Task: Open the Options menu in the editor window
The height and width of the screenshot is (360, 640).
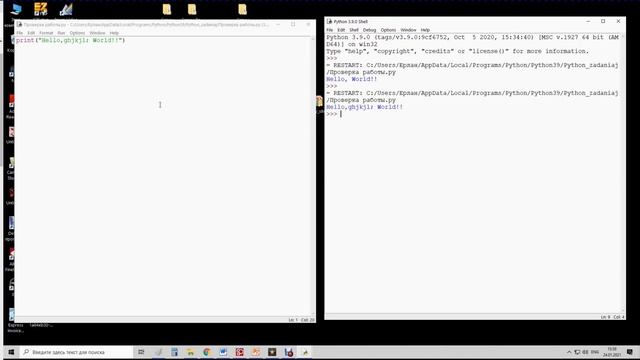Action: pyautogui.click(x=77, y=33)
